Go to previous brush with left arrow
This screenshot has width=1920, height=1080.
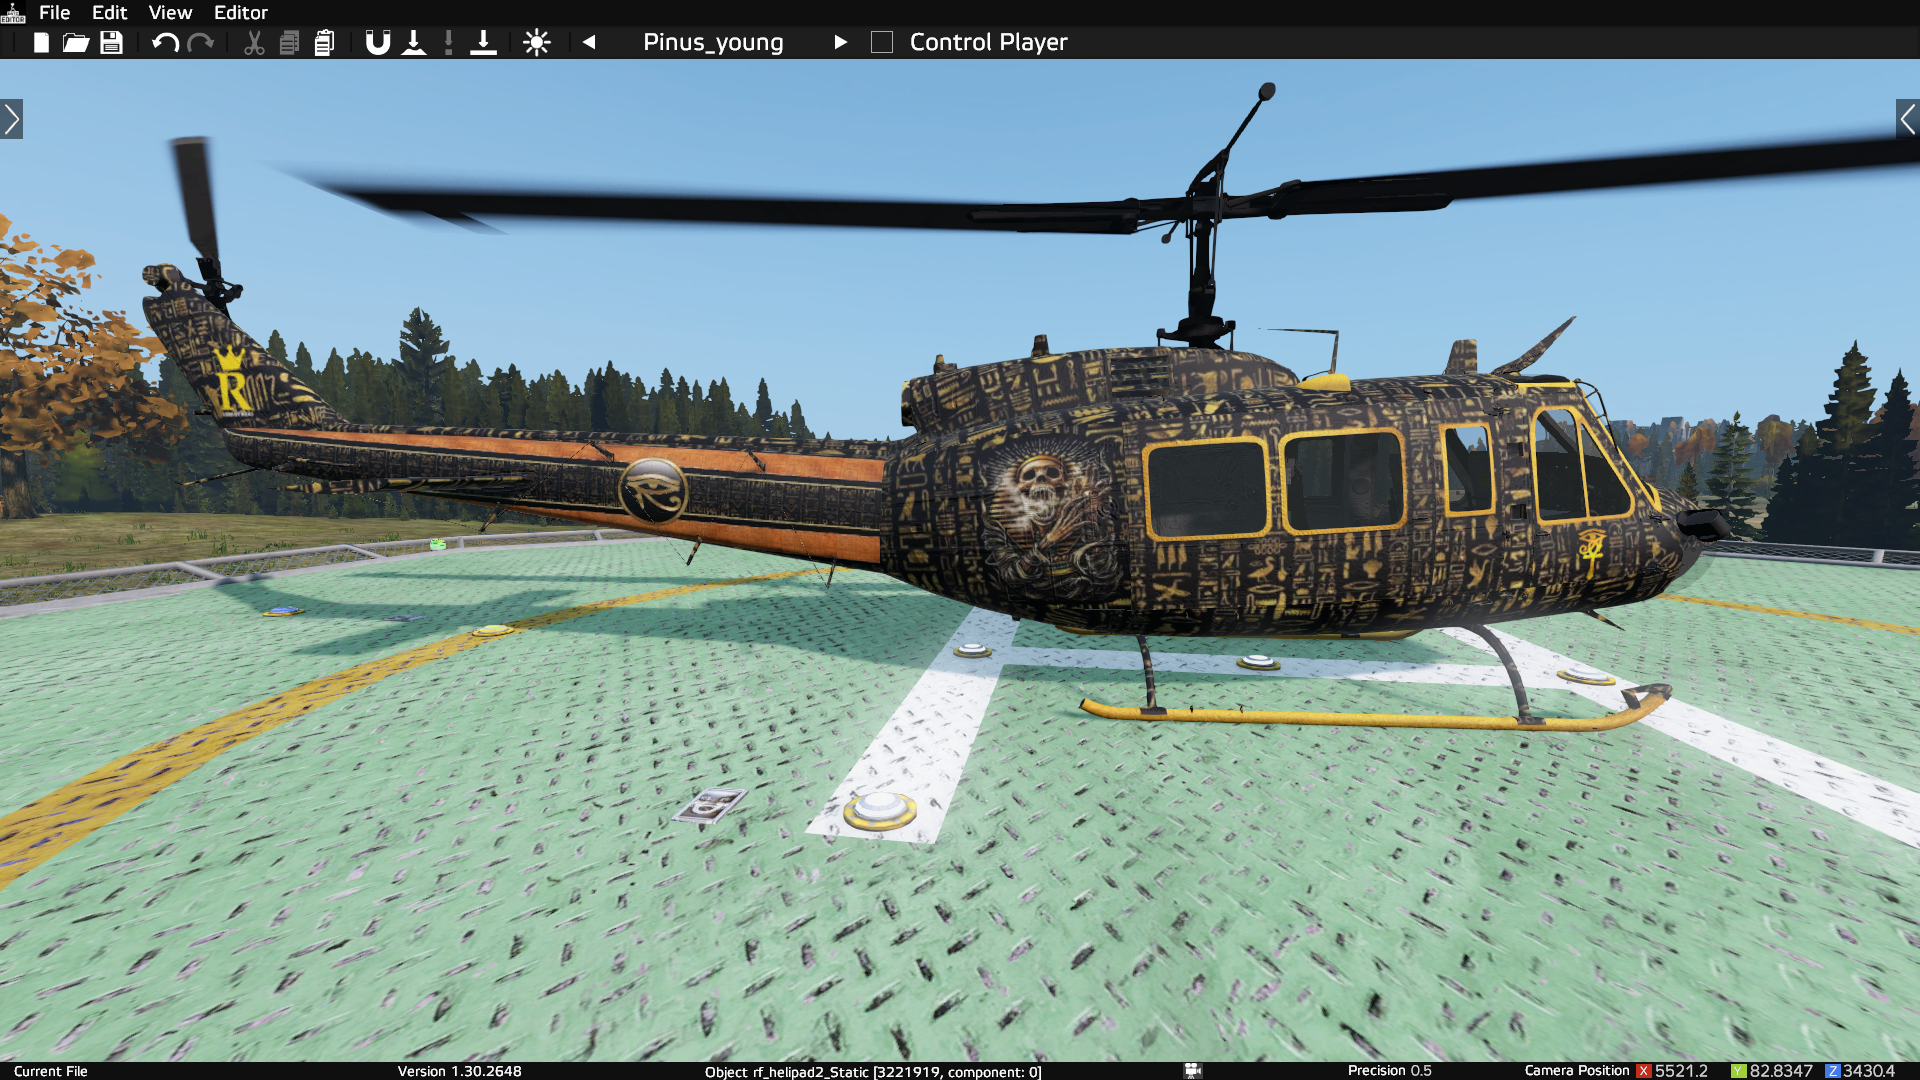[x=588, y=42]
